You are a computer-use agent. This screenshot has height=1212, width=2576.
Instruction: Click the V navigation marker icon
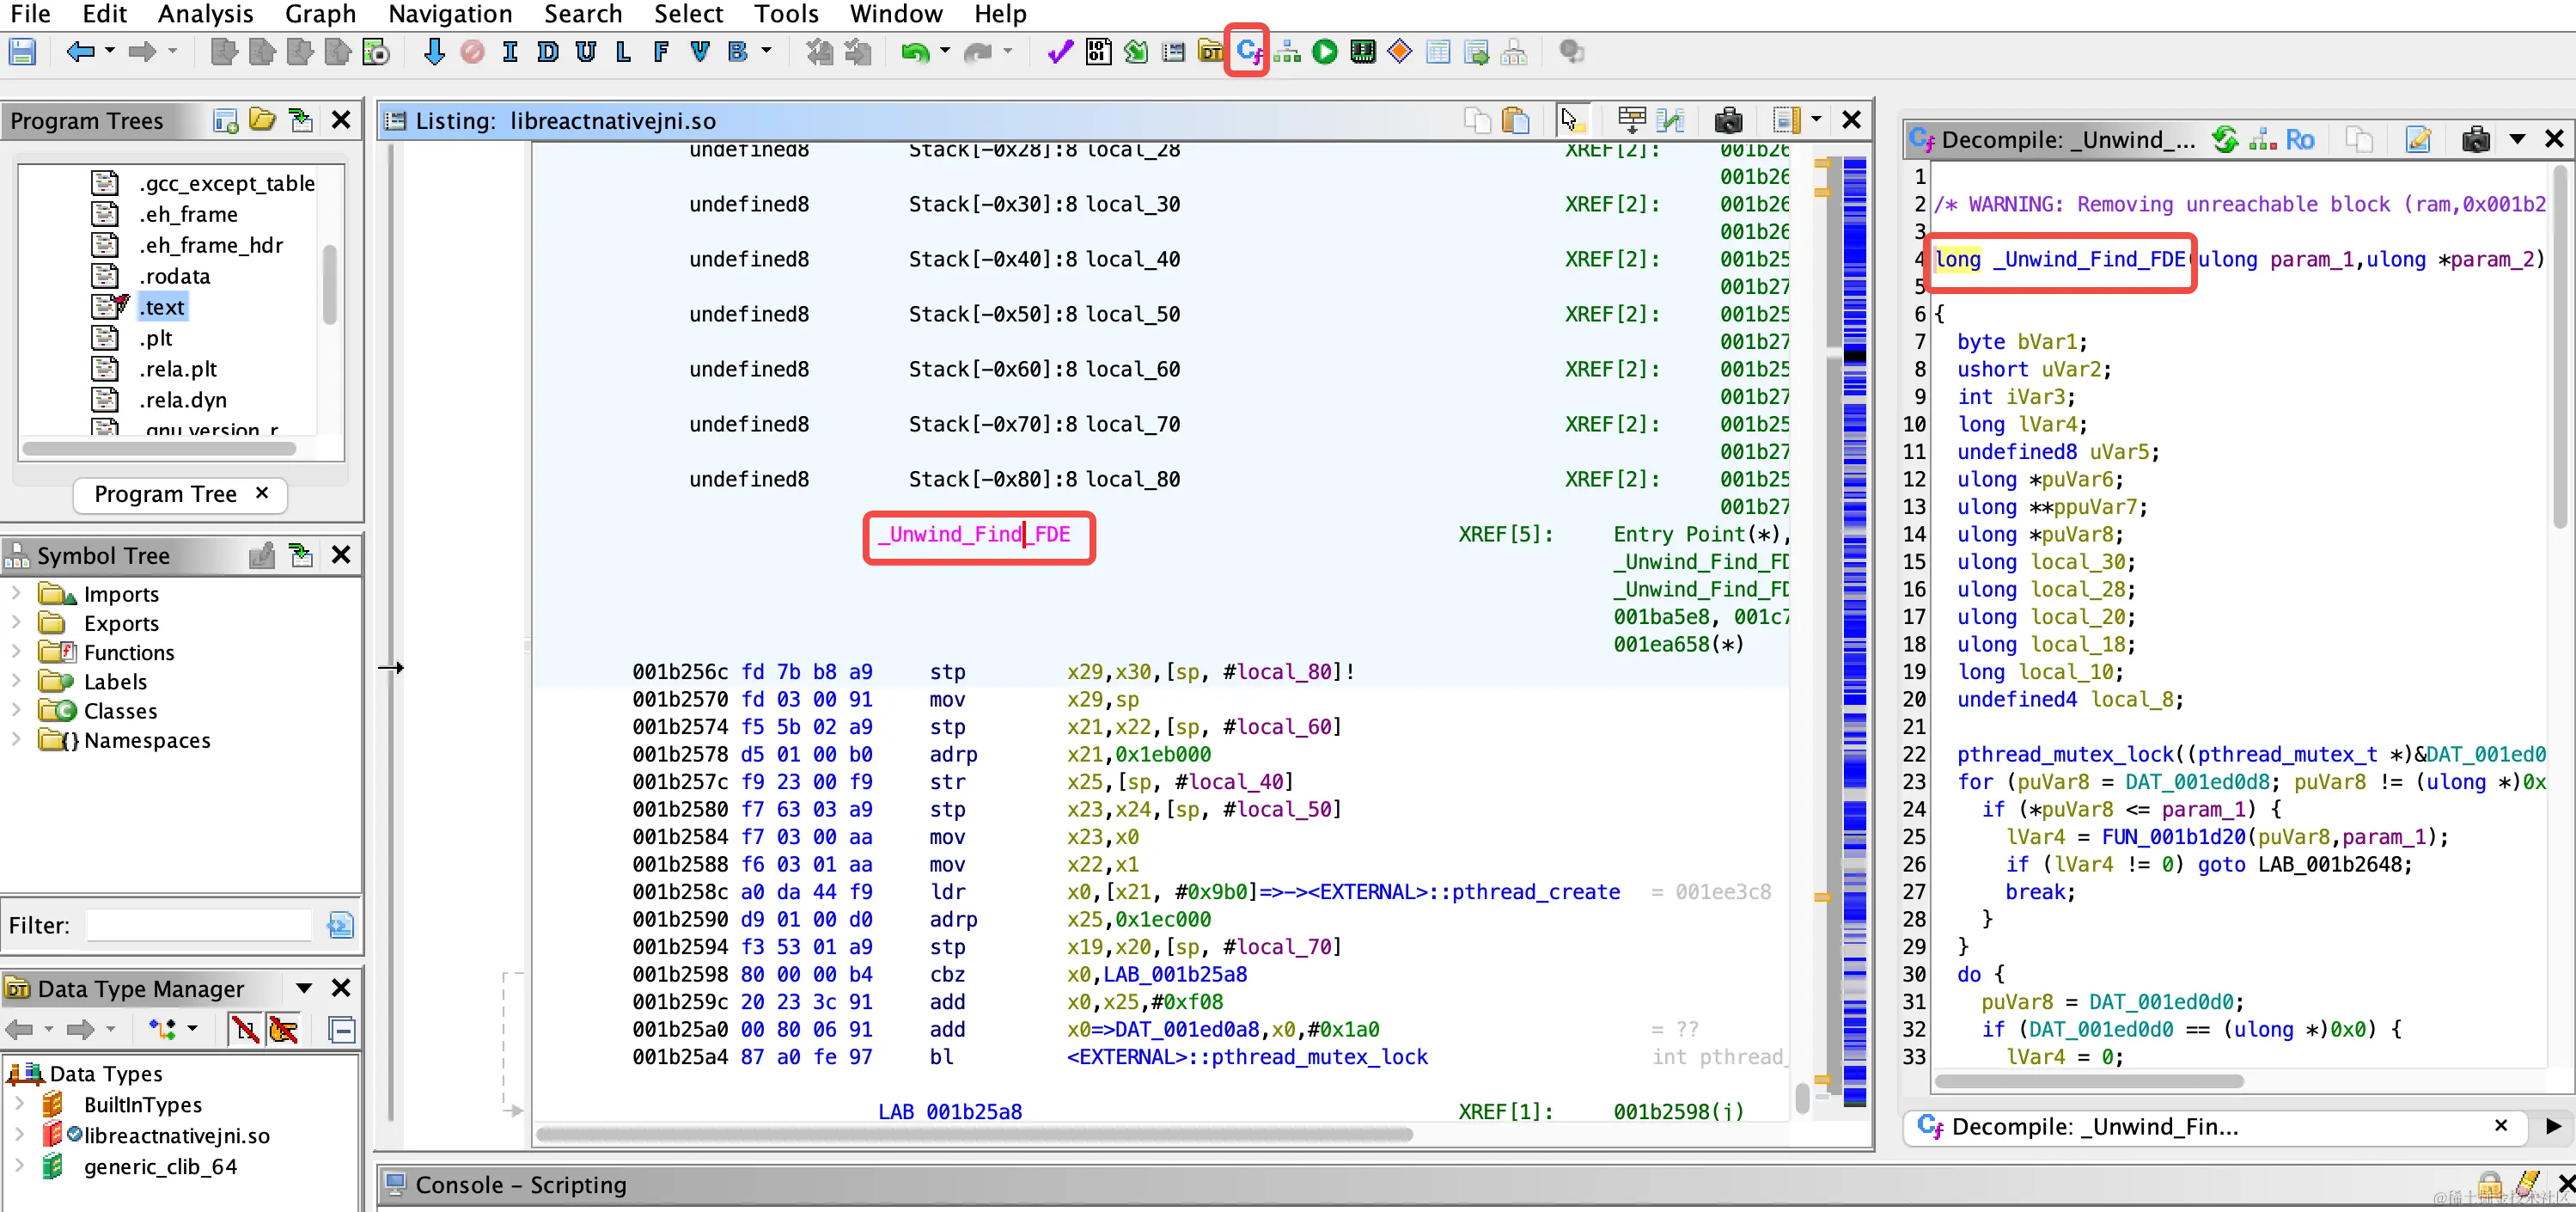pos(699,52)
